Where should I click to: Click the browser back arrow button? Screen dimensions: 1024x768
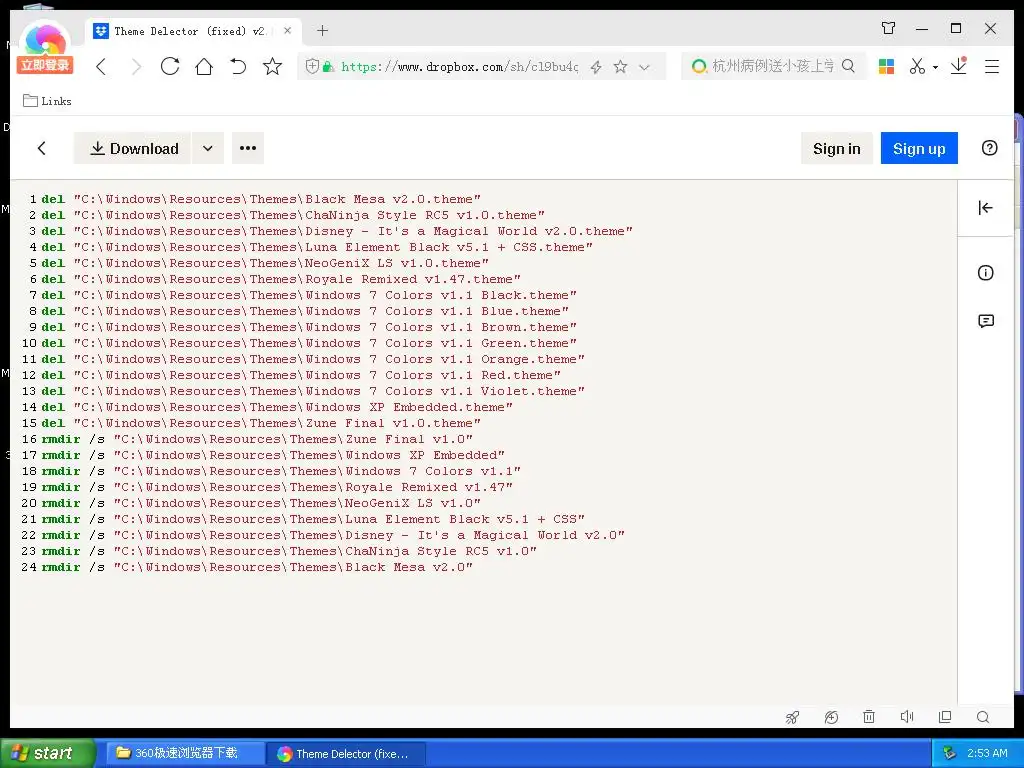[101, 66]
